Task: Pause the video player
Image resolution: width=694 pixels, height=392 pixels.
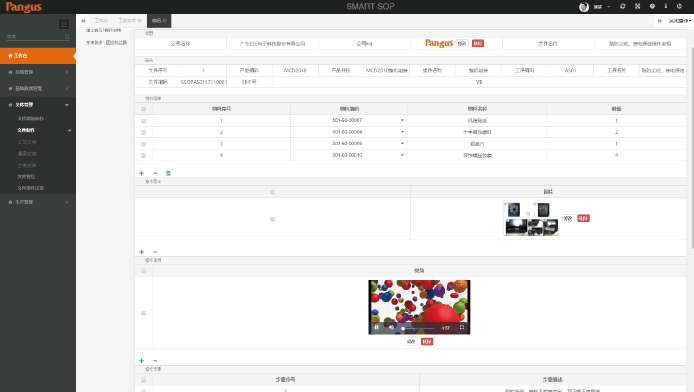Action: coord(376,327)
